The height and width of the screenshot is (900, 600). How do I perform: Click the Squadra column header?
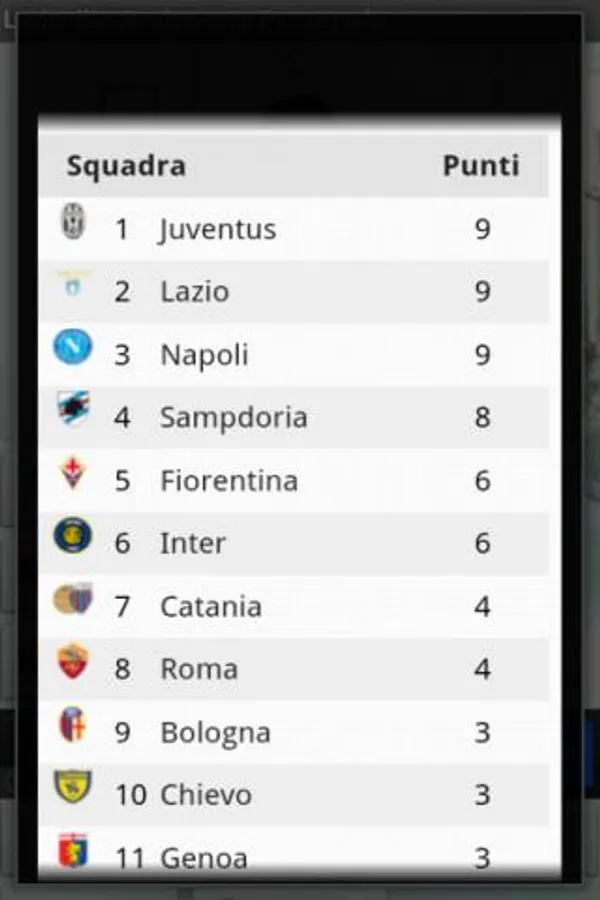click(126, 165)
